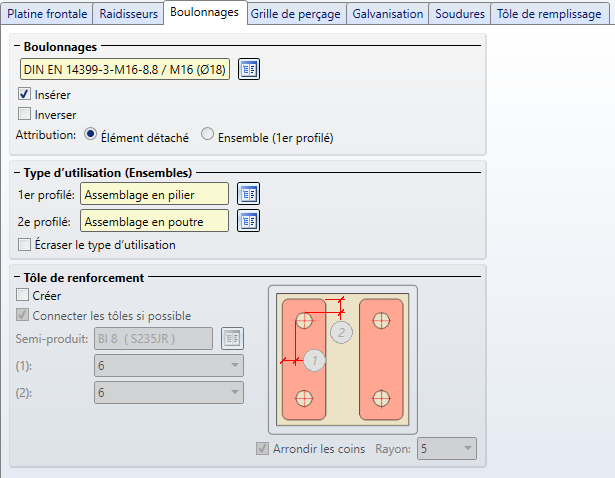The width and height of the screenshot is (615, 478).
Task: Check Écraser le type d'utilisation
Action: [x=25, y=244]
